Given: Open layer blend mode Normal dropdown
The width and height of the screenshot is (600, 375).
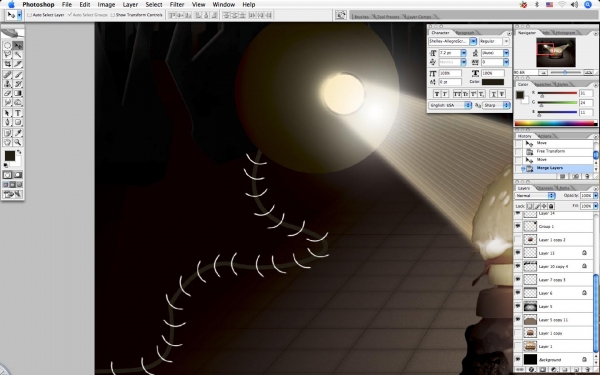Looking at the screenshot, I should tap(535, 196).
